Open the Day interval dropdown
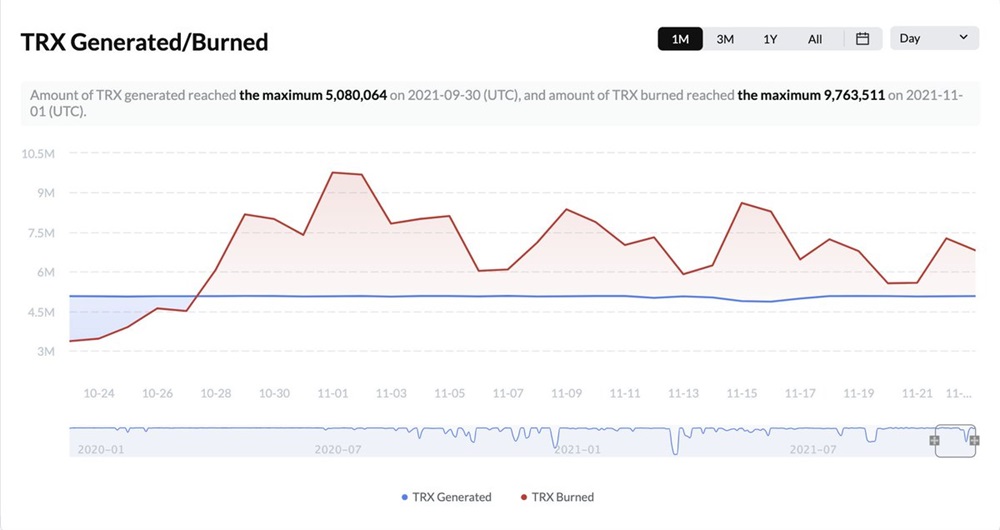 (x=934, y=38)
